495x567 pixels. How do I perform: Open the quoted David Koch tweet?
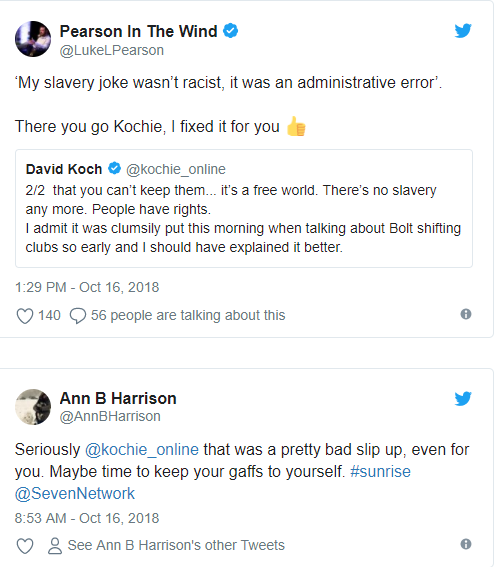(x=244, y=209)
